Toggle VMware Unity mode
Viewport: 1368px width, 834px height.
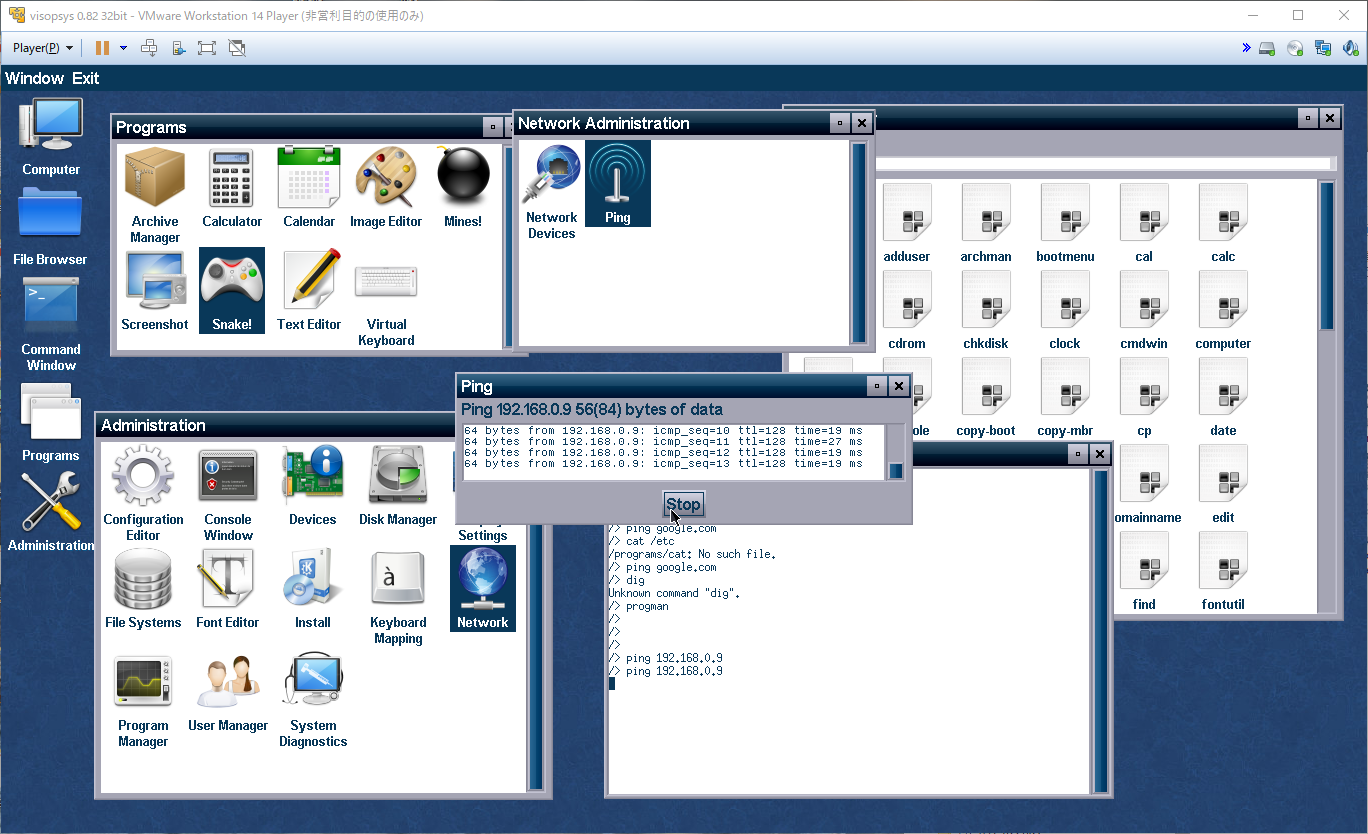pyautogui.click(x=237, y=47)
